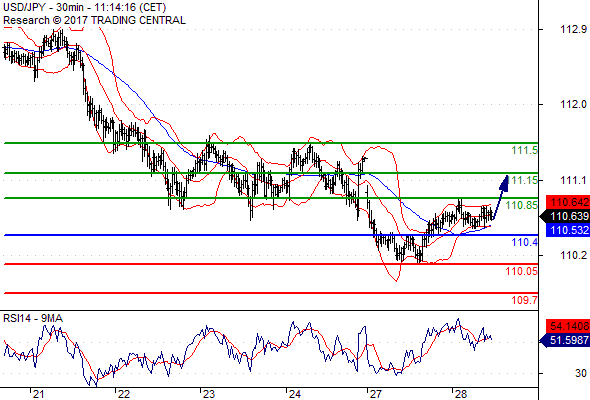The height and width of the screenshot is (400, 590).
Task: Click the RSI14 - 9MA indicator label
Action: [33, 318]
